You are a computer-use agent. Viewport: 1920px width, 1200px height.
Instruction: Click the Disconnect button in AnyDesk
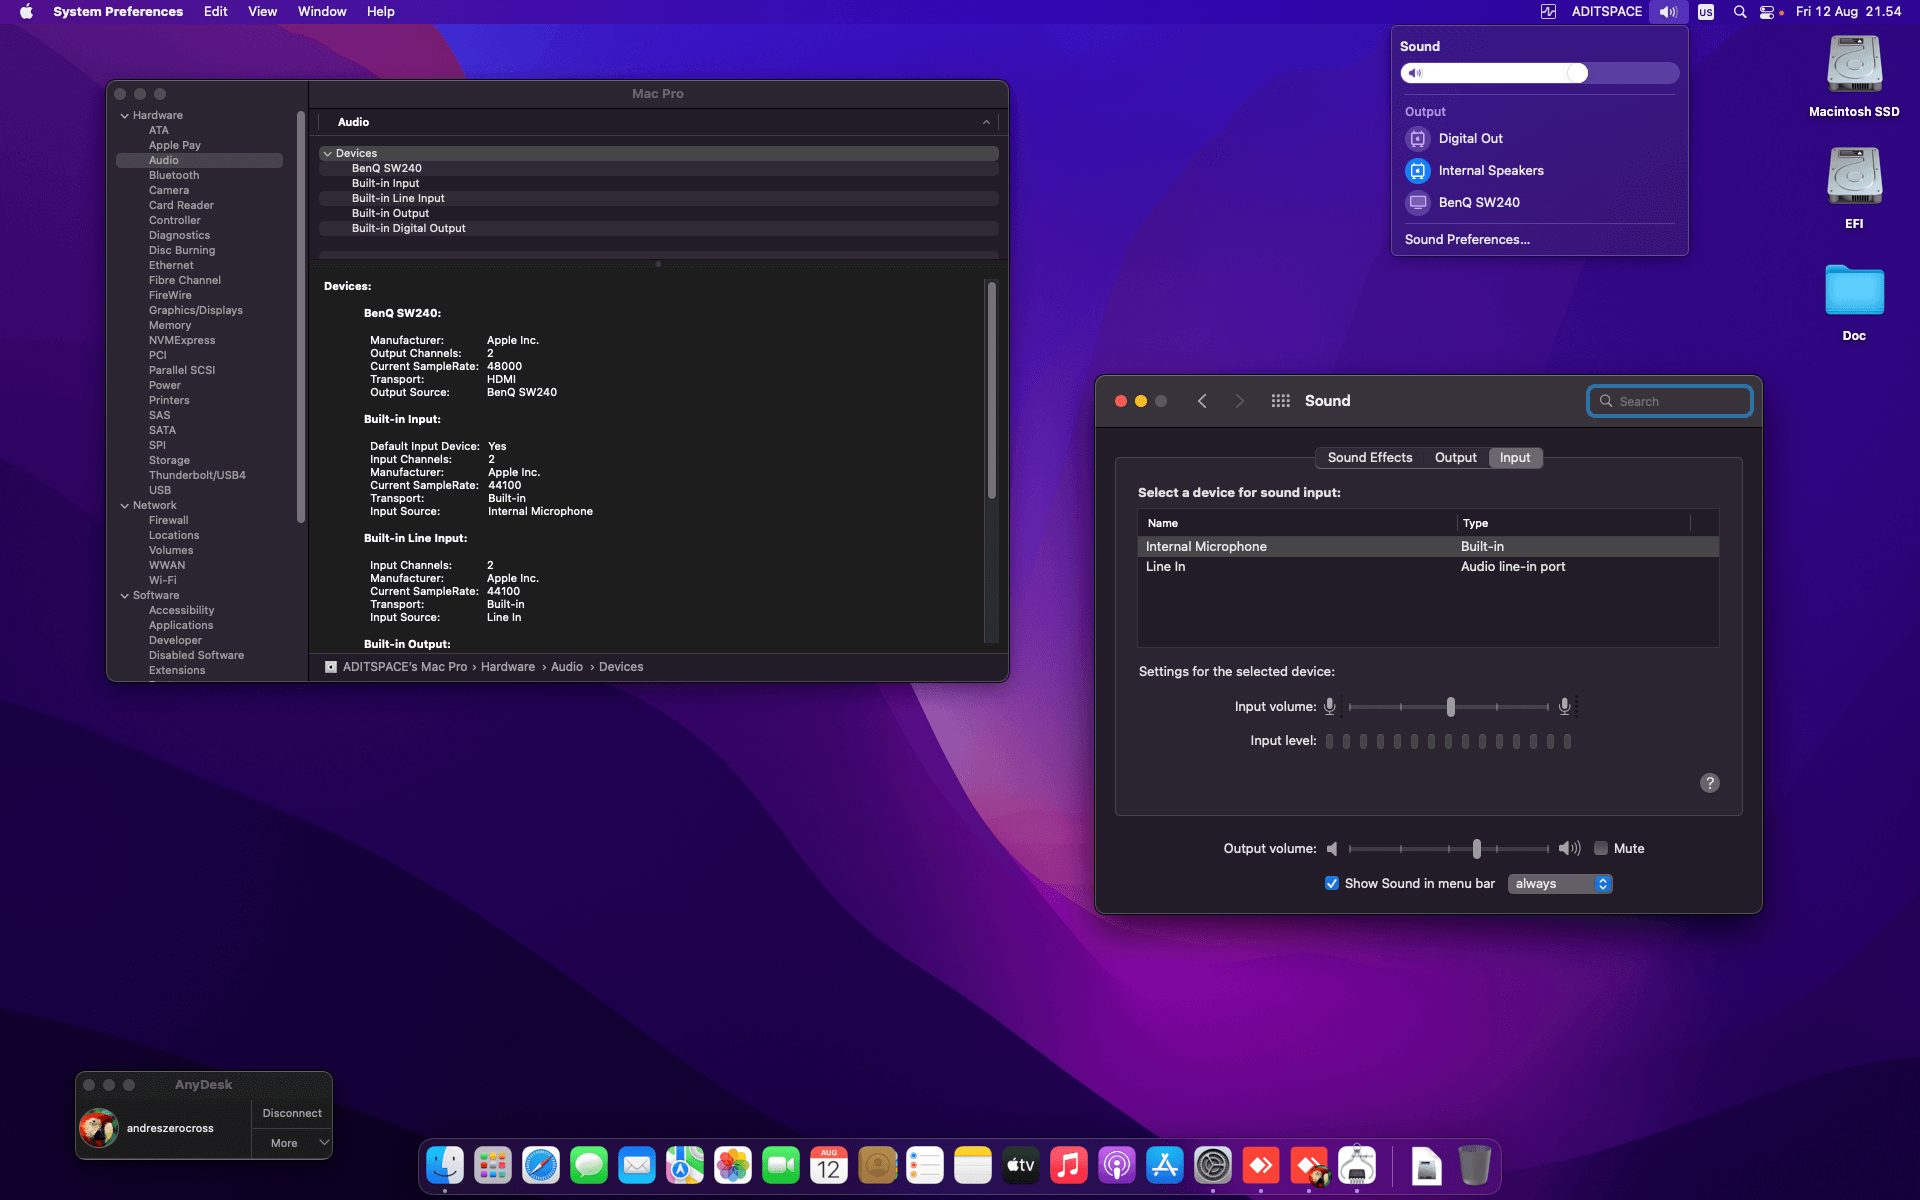point(292,1113)
